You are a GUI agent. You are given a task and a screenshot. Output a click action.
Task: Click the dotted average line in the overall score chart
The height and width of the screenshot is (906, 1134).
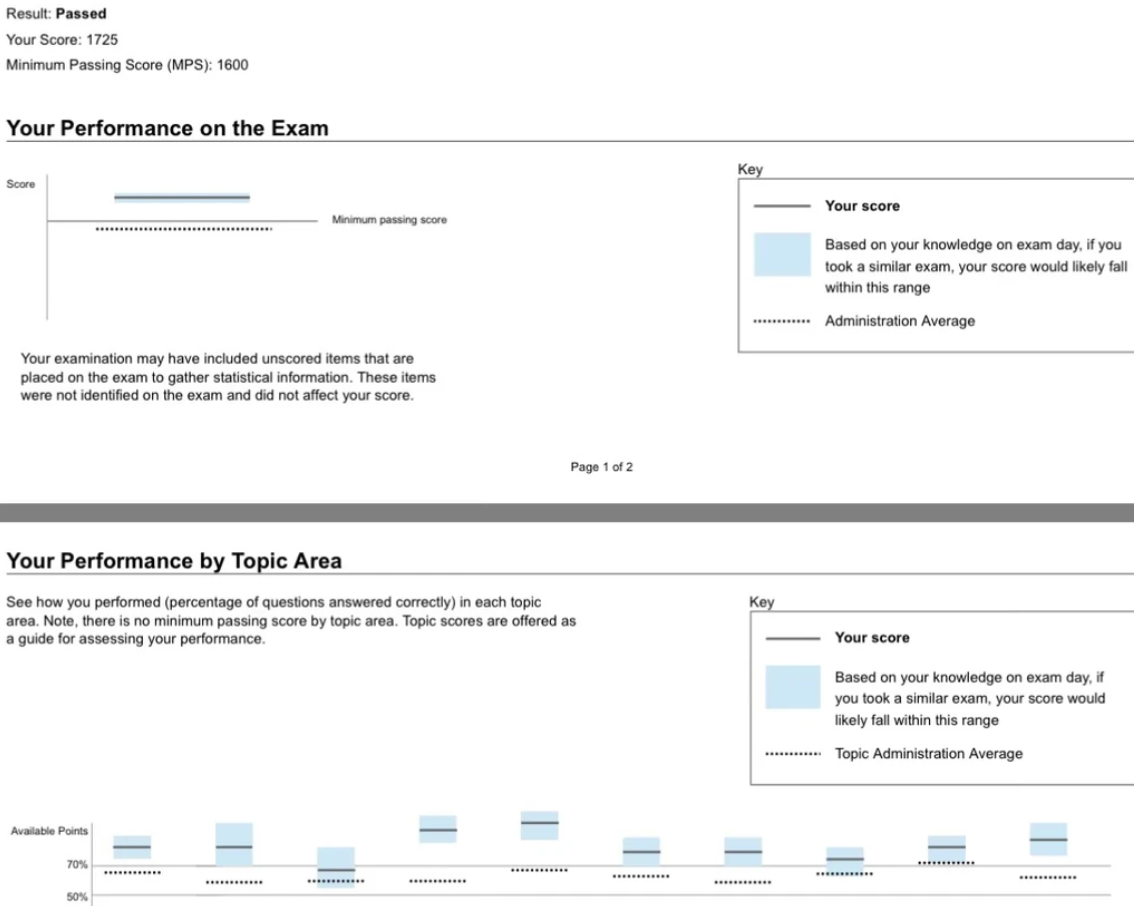[x=183, y=230]
